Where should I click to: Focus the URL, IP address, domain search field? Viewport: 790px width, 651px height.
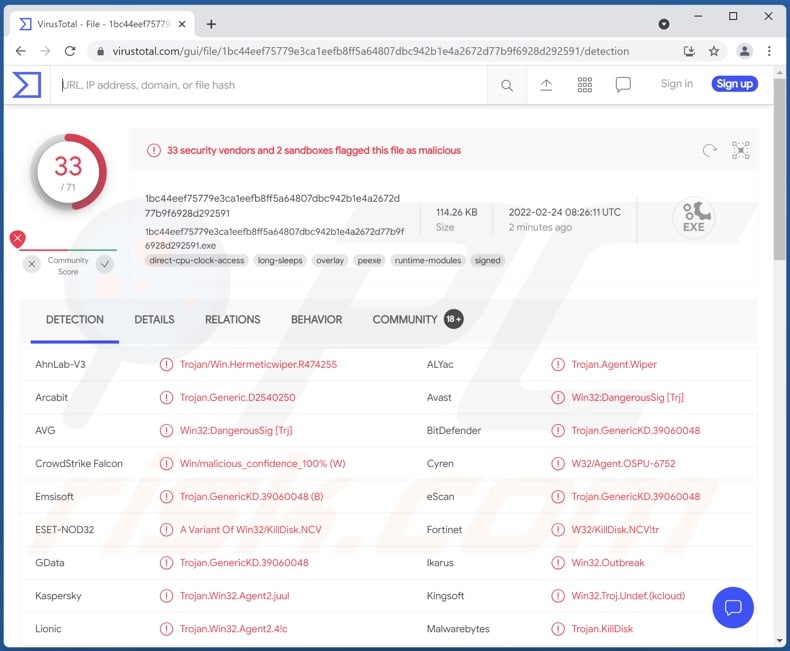269,85
